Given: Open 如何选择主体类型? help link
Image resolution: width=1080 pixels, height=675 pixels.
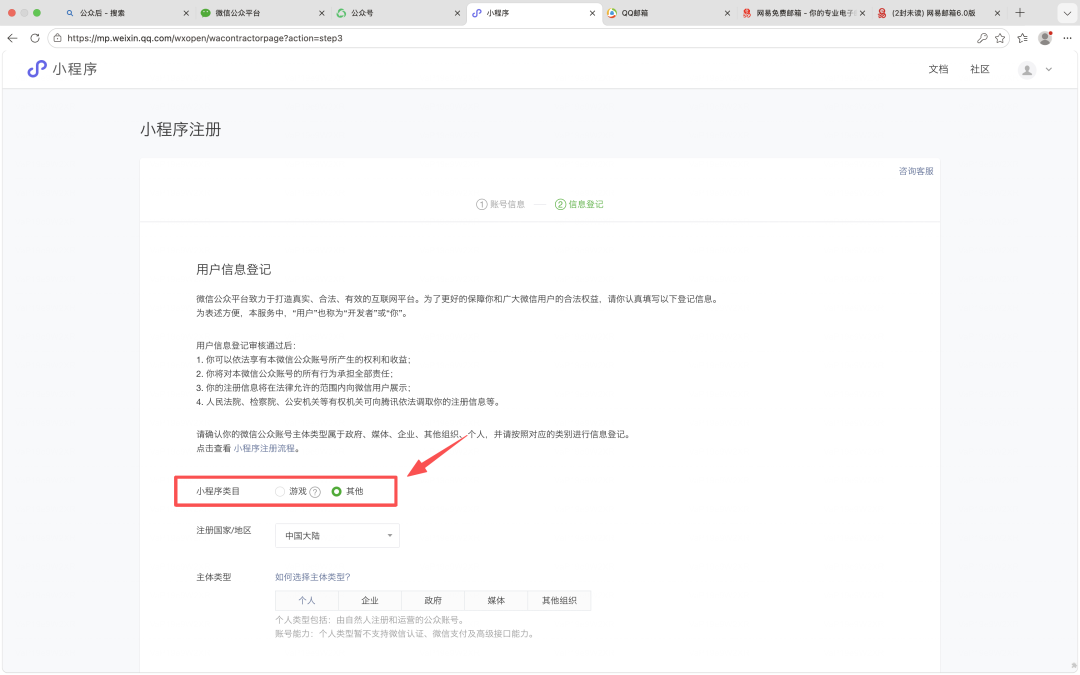Looking at the screenshot, I should click(313, 577).
